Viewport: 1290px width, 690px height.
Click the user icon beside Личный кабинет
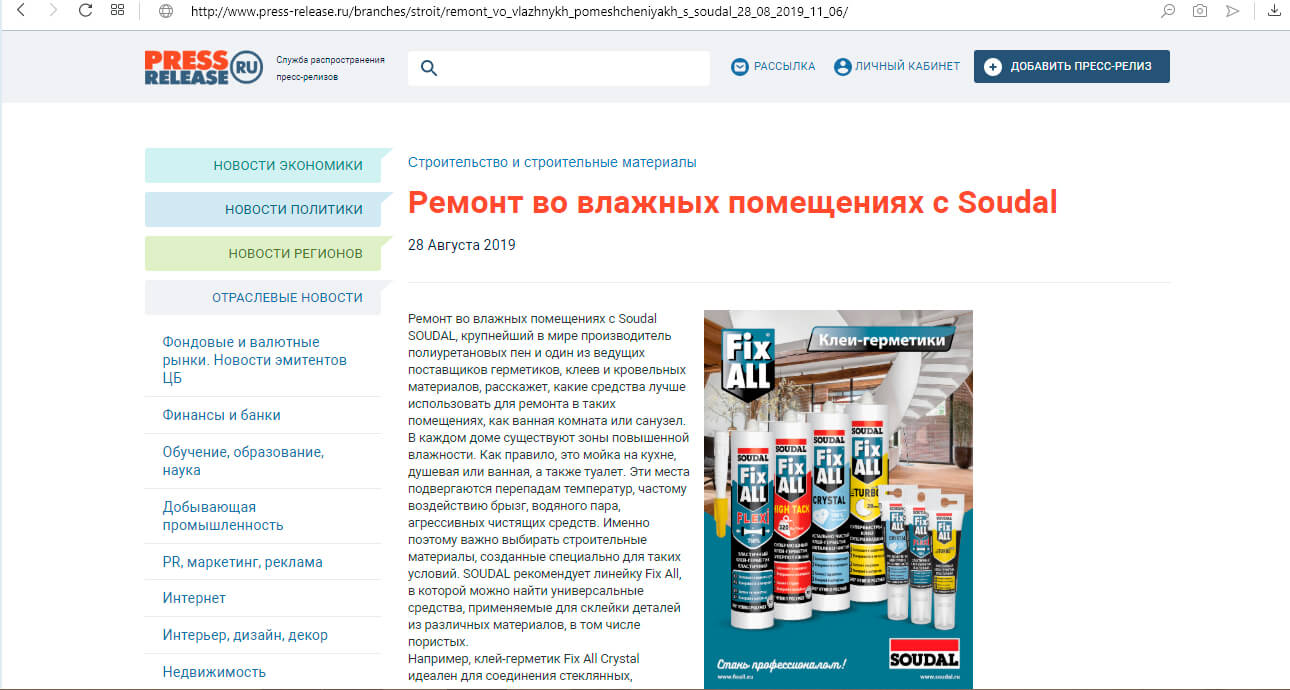coord(842,67)
